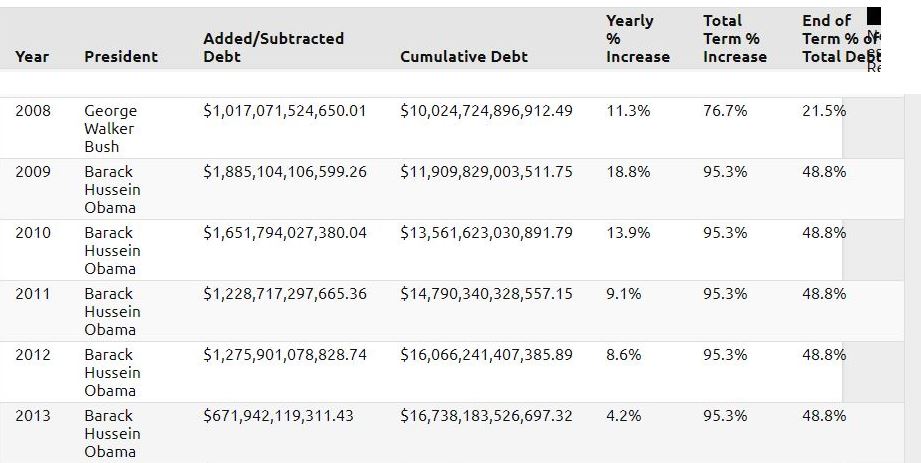The height and width of the screenshot is (463, 921).
Task: Click Barack Hussein Obama in the 2011 row
Action: pyautogui.click(x=112, y=311)
